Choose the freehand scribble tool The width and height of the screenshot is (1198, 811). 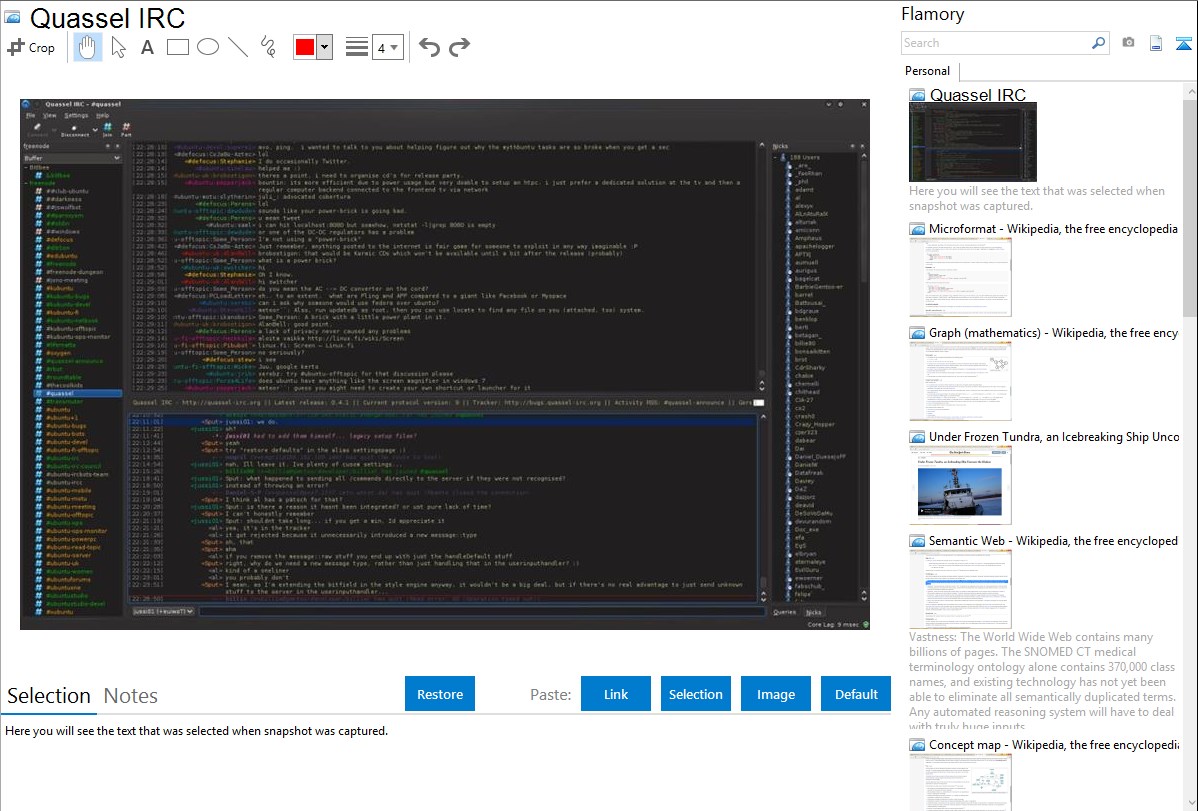[267, 47]
